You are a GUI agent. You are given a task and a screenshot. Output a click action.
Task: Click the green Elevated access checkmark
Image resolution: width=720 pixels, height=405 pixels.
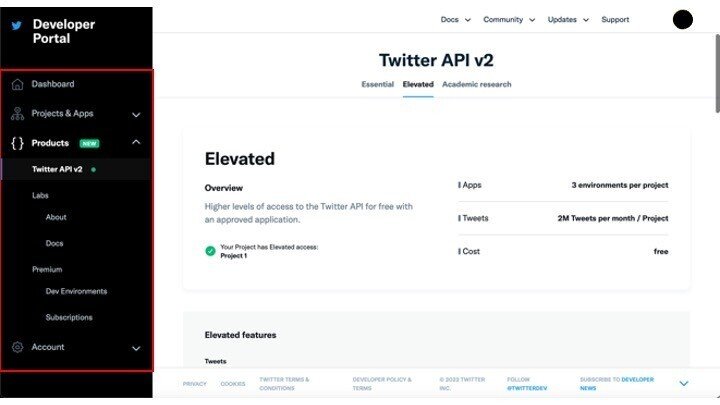tap(210, 251)
